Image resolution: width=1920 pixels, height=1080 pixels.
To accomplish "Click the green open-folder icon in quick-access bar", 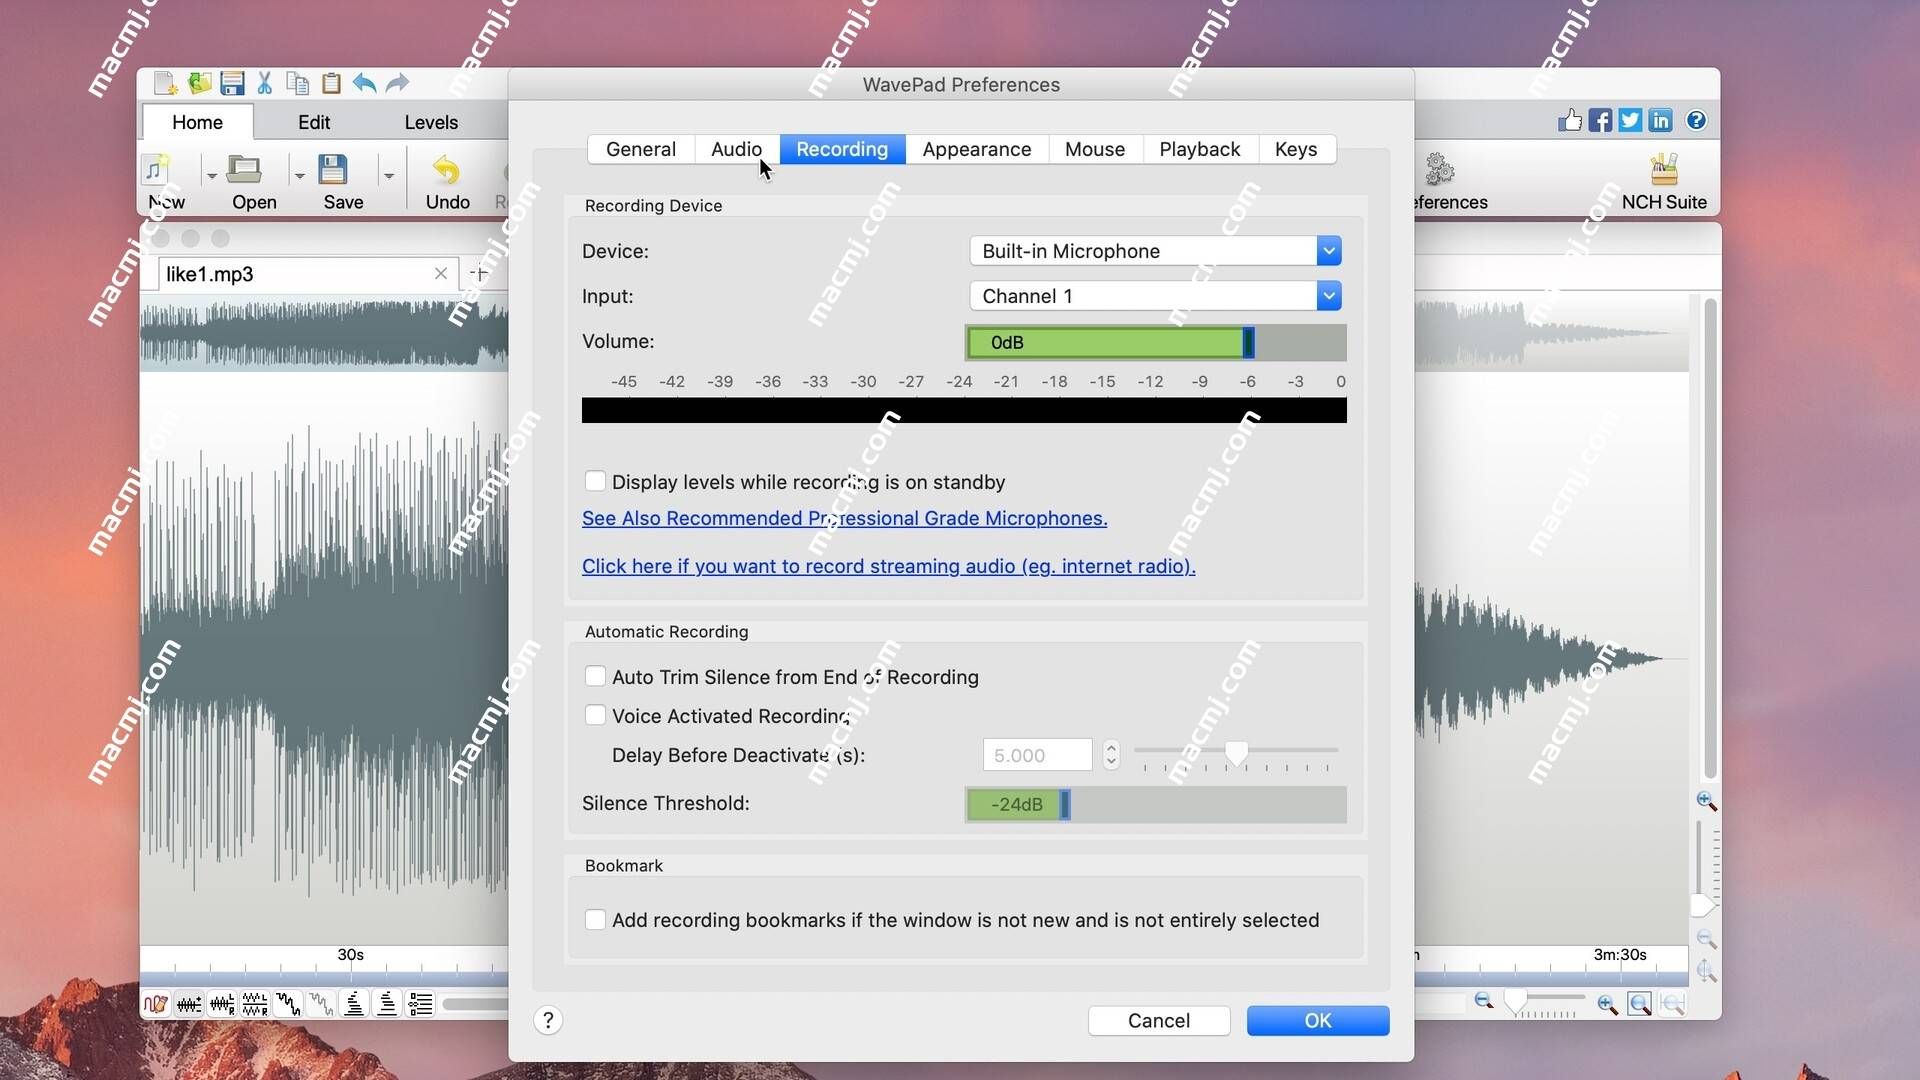I will coord(200,84).
